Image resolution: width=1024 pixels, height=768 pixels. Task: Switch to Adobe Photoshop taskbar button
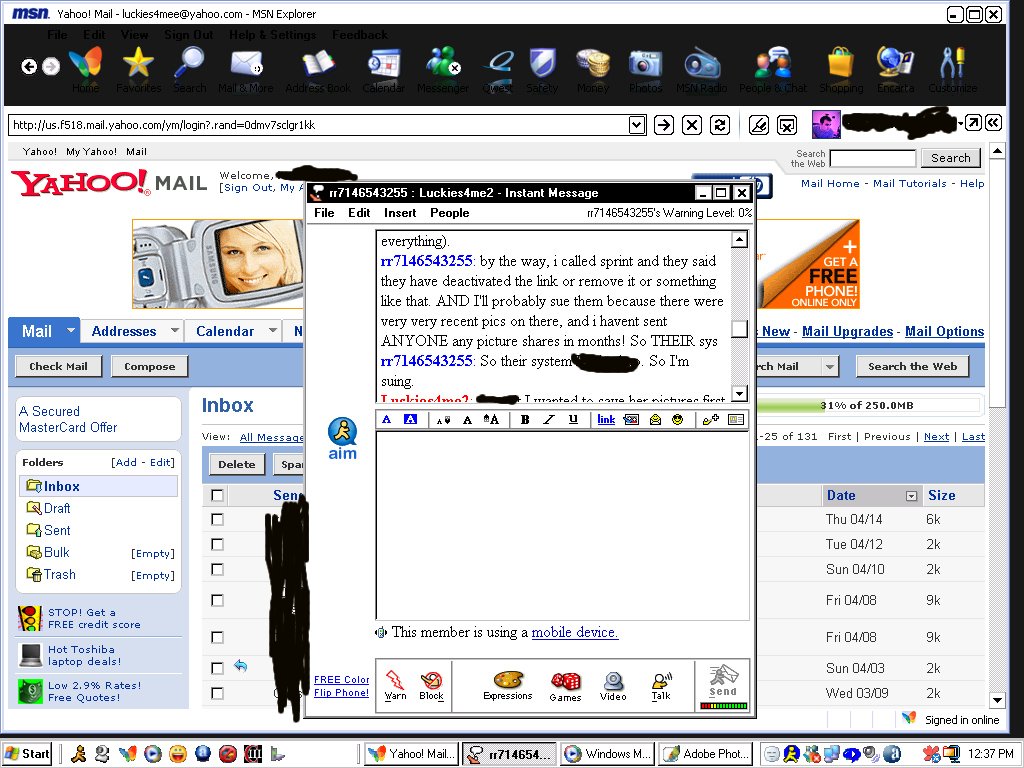706,754
